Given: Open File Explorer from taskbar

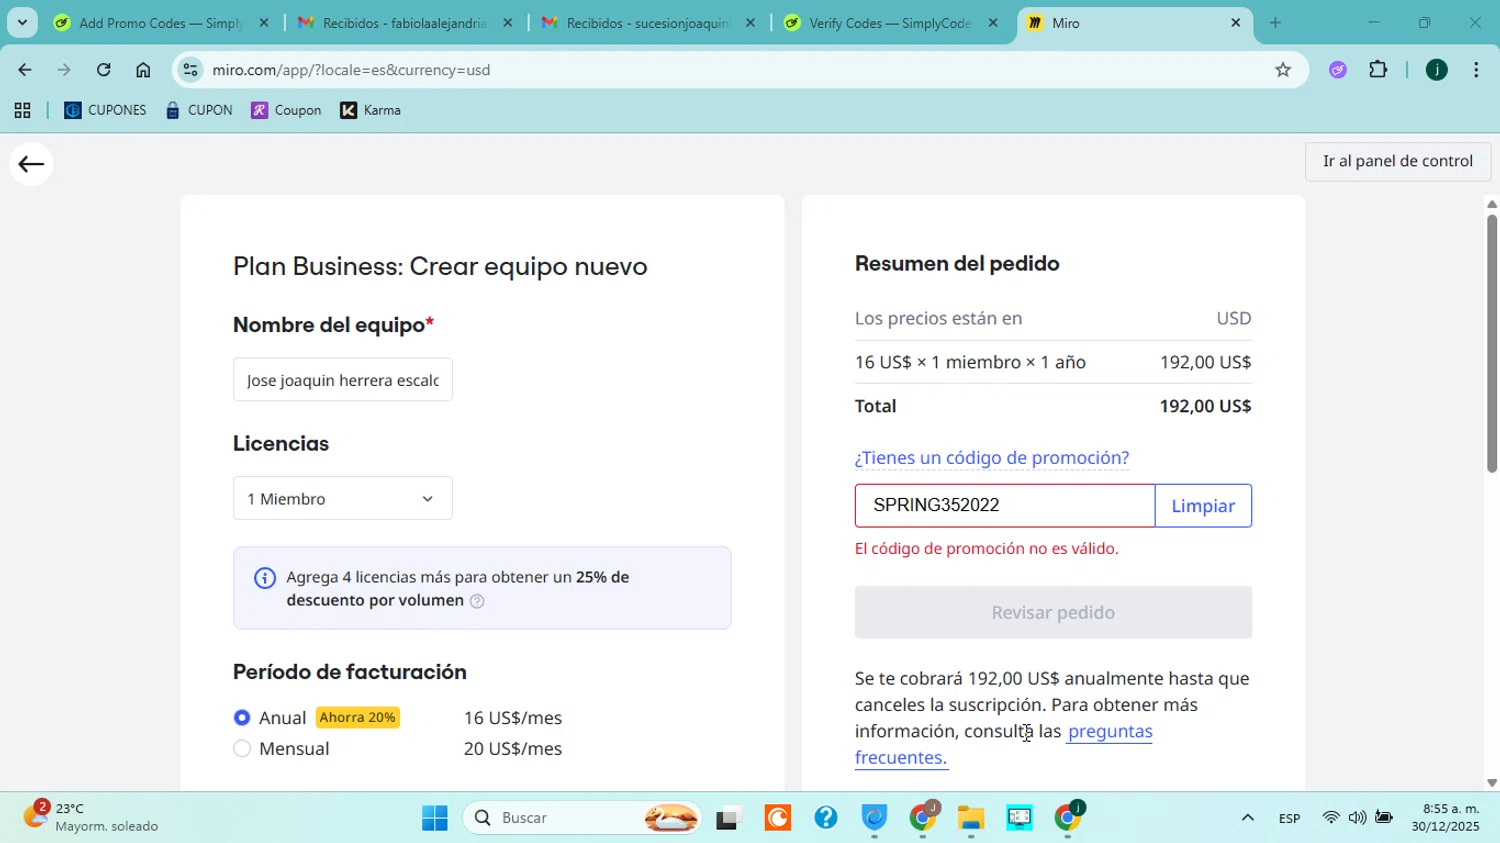Looking at the screenshot, I should [x=971, y=818].
